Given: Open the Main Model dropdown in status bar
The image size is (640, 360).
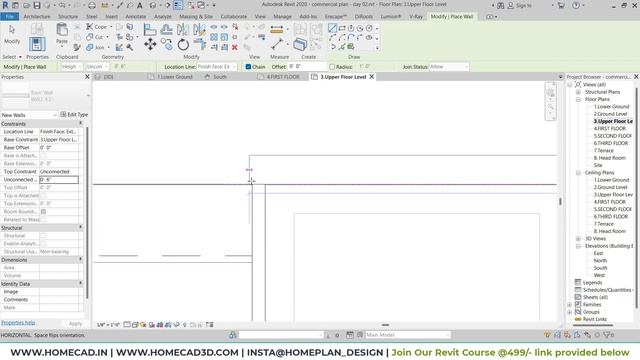Looking at the screenshot, I should (x=407, y=335).
